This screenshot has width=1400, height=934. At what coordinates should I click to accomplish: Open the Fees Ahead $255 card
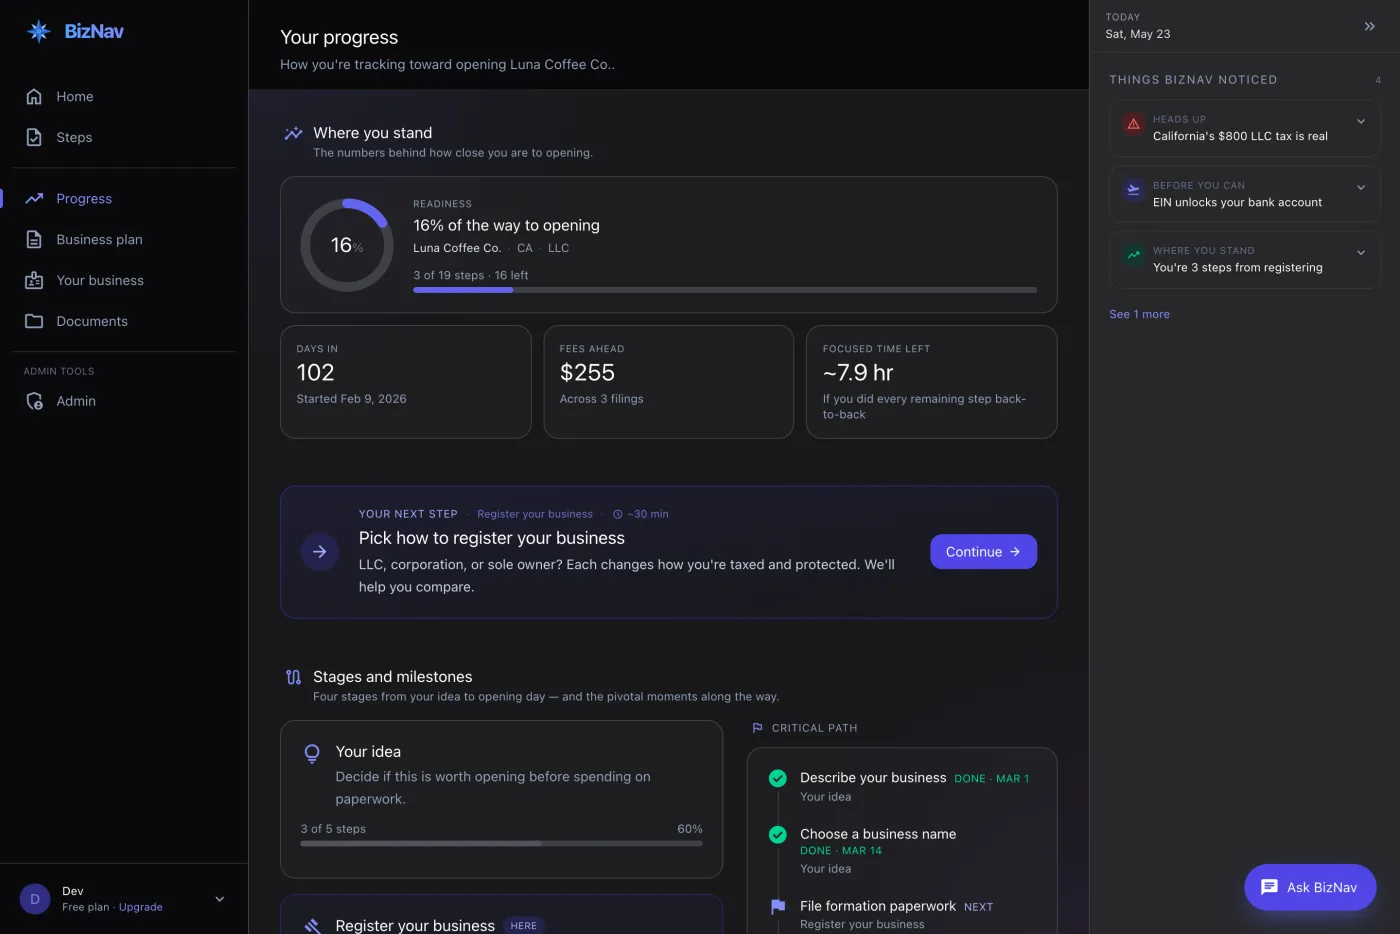[x=668, y=382]
